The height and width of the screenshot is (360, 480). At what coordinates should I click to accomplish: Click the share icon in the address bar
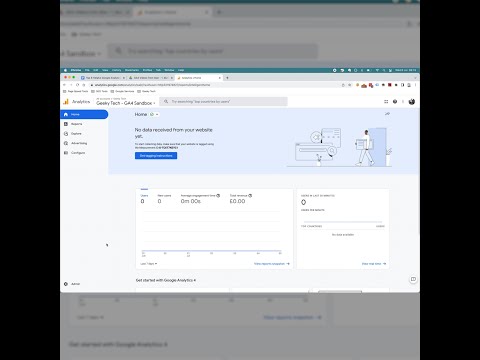[x=343, y=85]
